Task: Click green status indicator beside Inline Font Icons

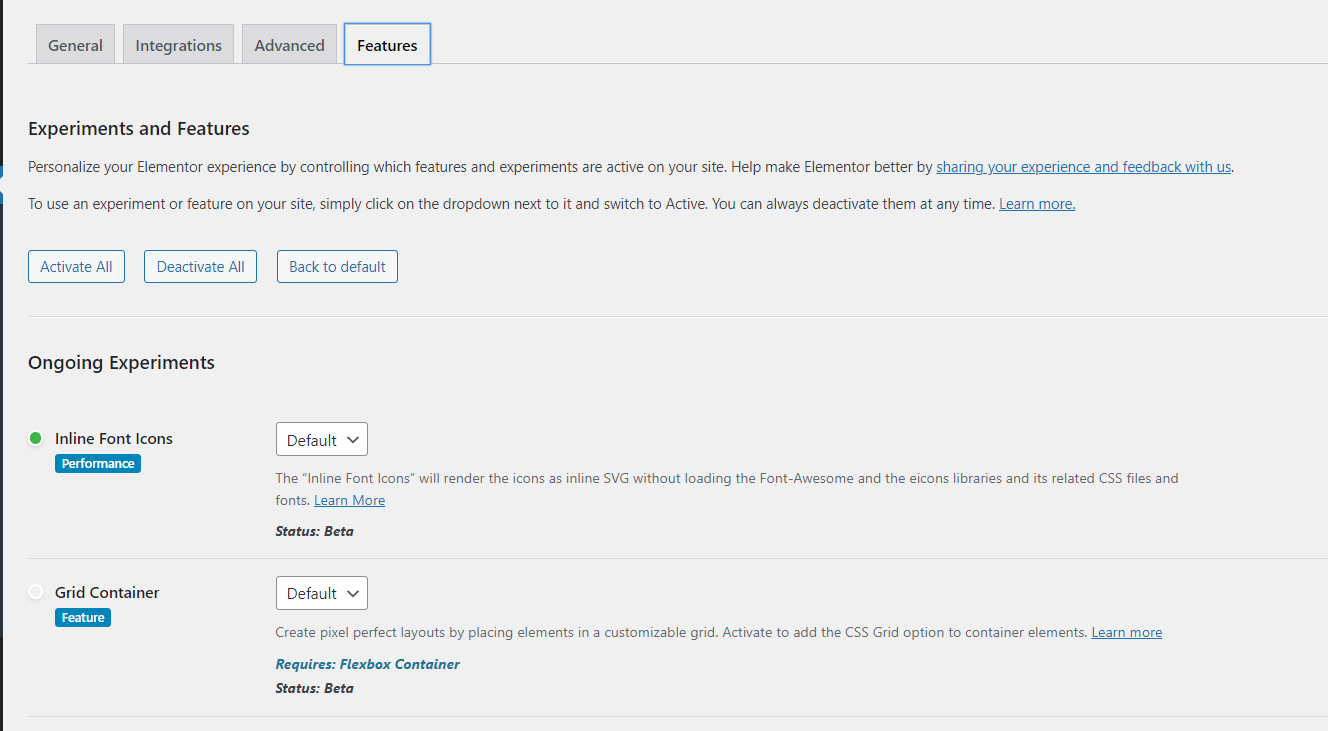Action: [36, 438]
